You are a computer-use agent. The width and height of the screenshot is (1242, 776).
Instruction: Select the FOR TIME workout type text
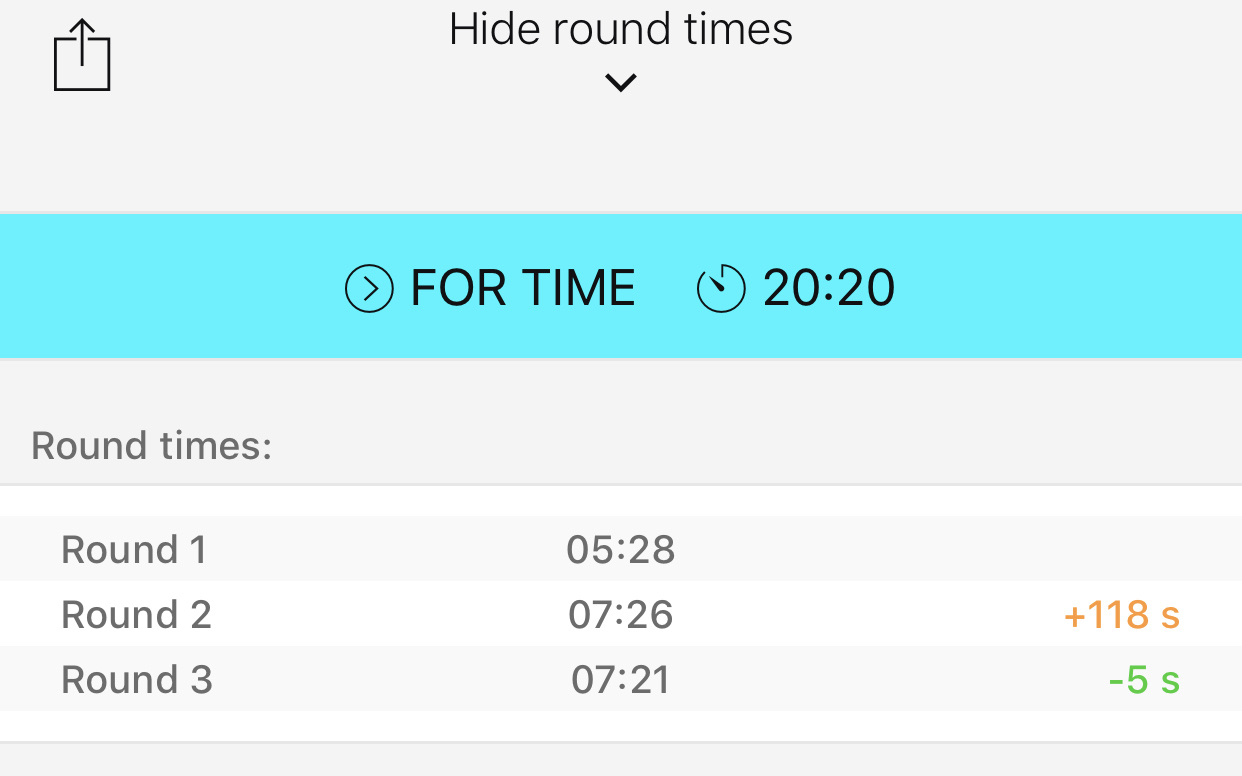tap(523, 289)
